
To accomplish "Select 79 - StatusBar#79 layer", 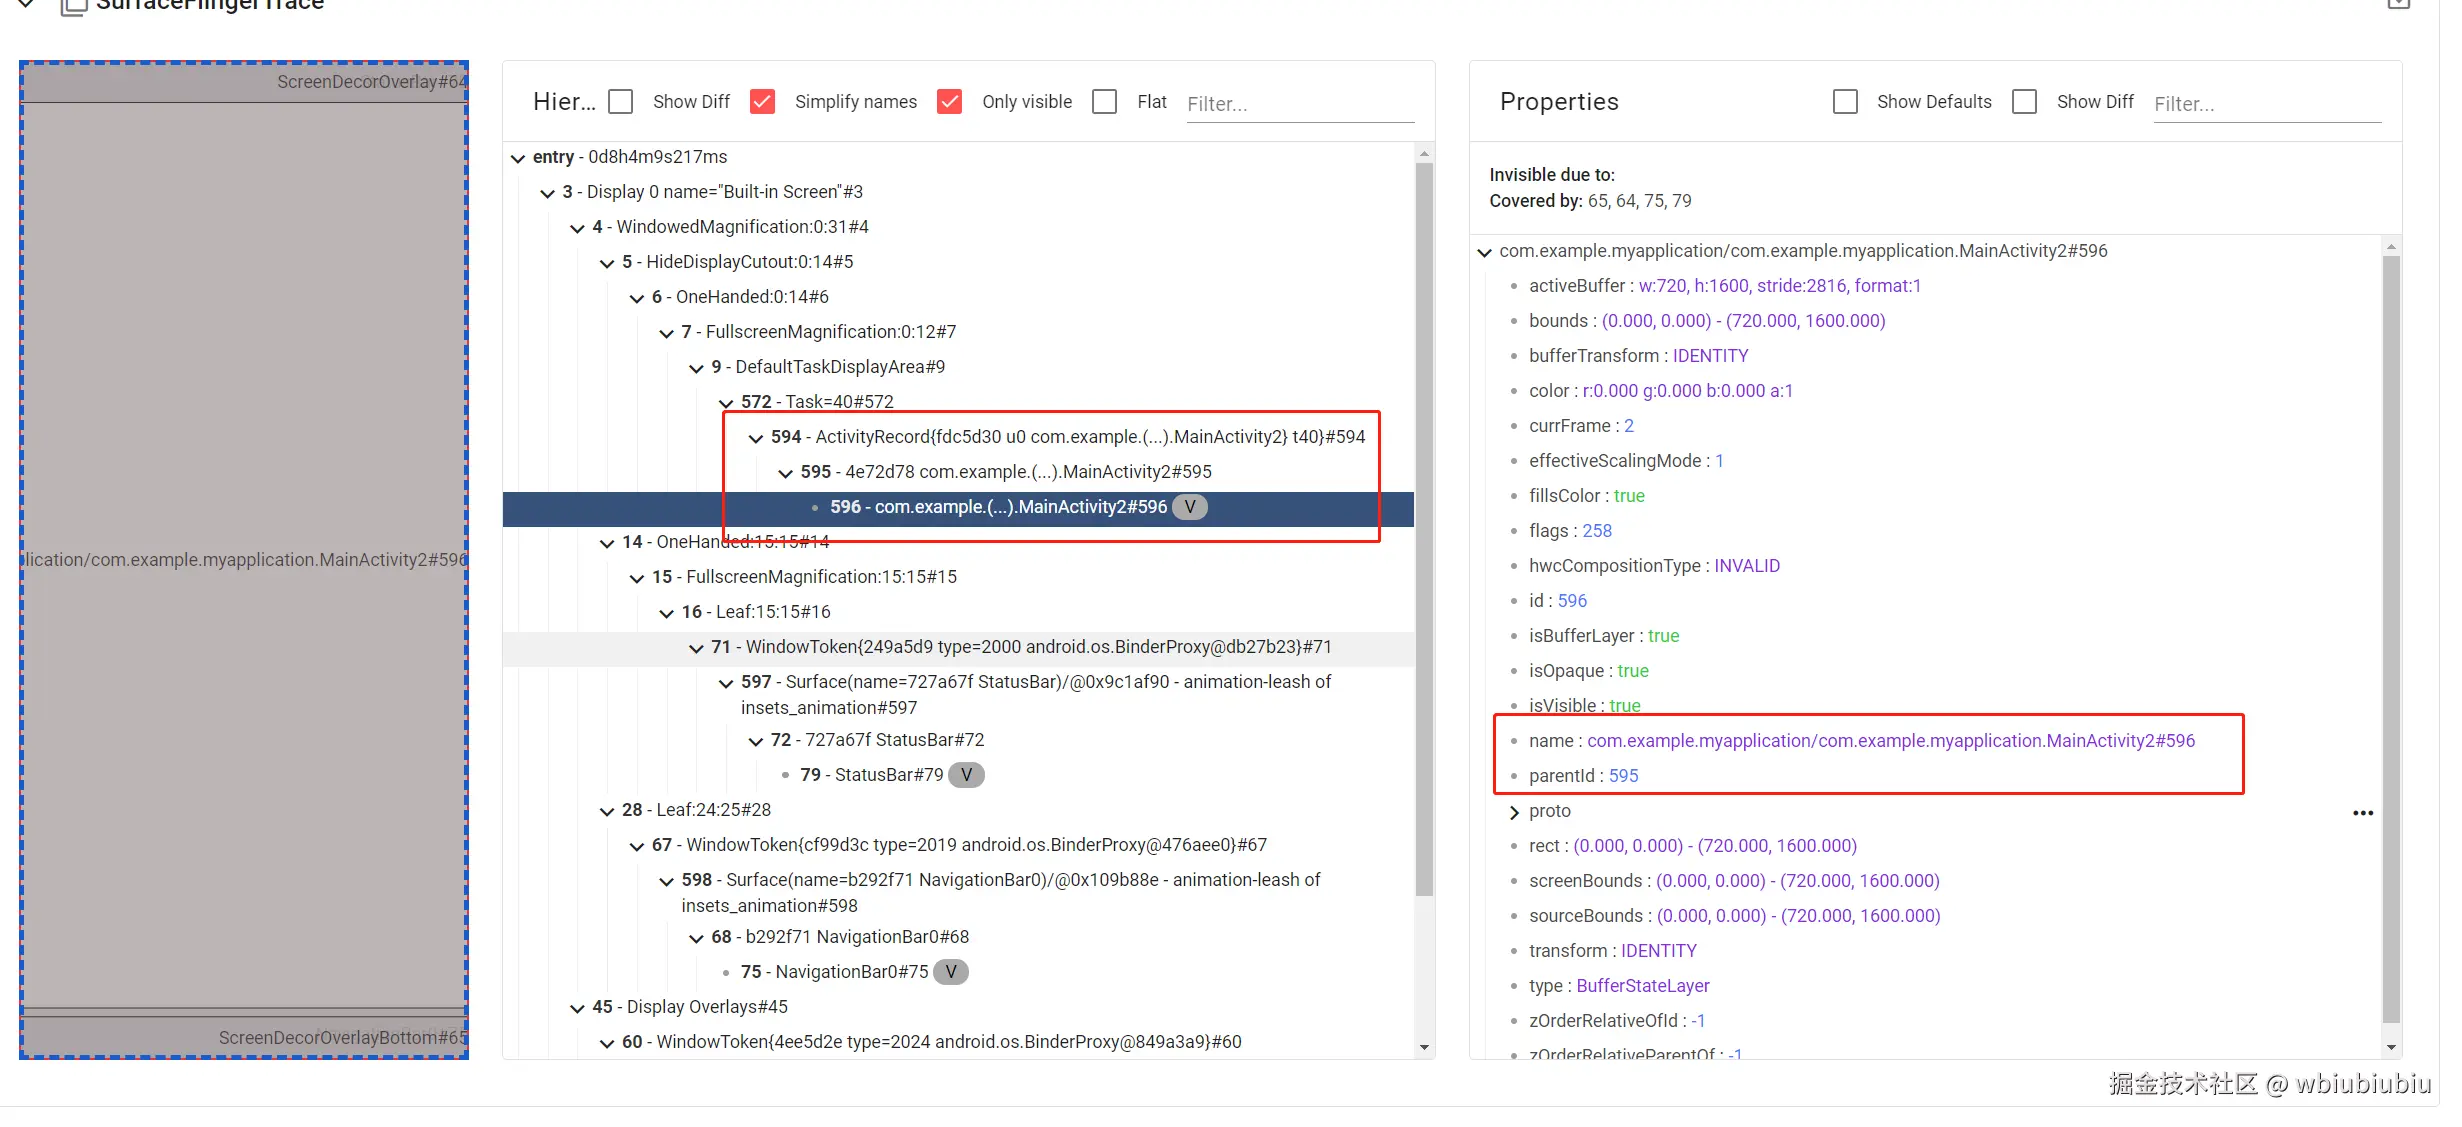I will (870, 775).
